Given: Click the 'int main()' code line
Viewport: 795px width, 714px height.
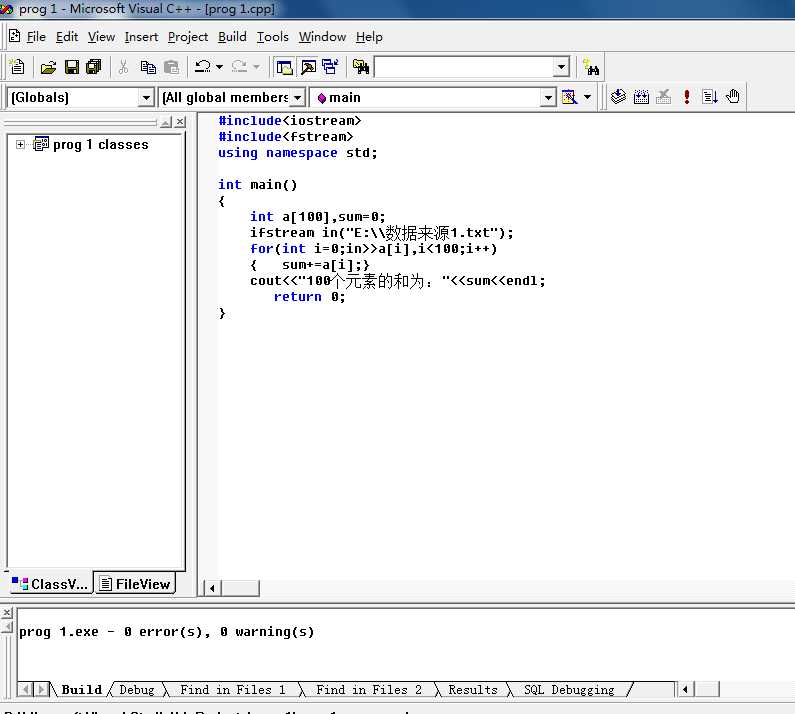Looking at the screenshot, I should [x=258, y=185].
